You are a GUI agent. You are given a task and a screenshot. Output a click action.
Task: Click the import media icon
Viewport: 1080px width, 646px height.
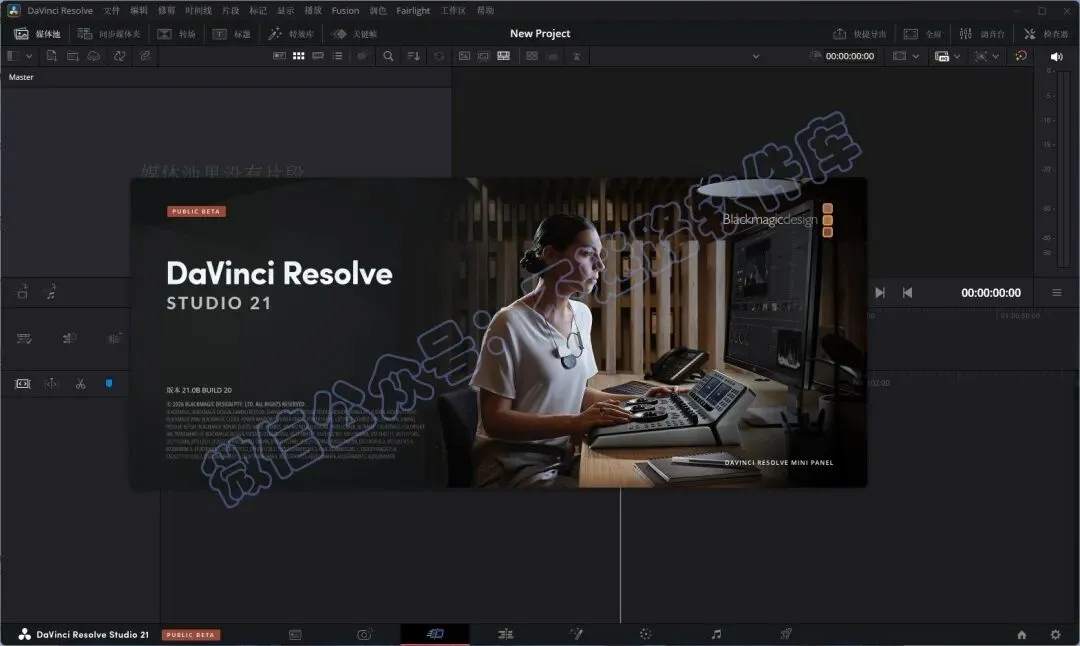point(52,56)
